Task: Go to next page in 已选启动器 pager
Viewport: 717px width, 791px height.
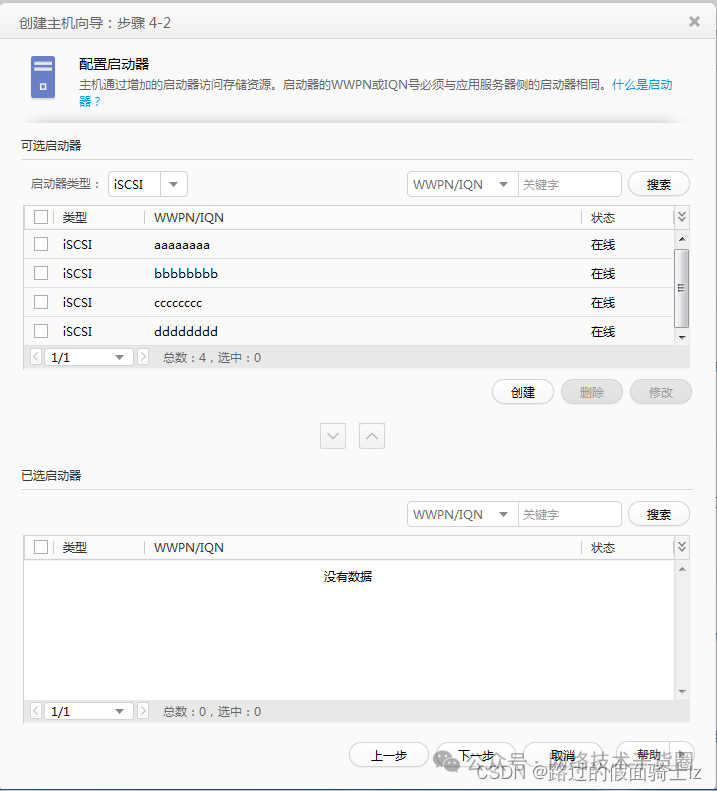Action: pyautogui.click(x=143, y=711)
